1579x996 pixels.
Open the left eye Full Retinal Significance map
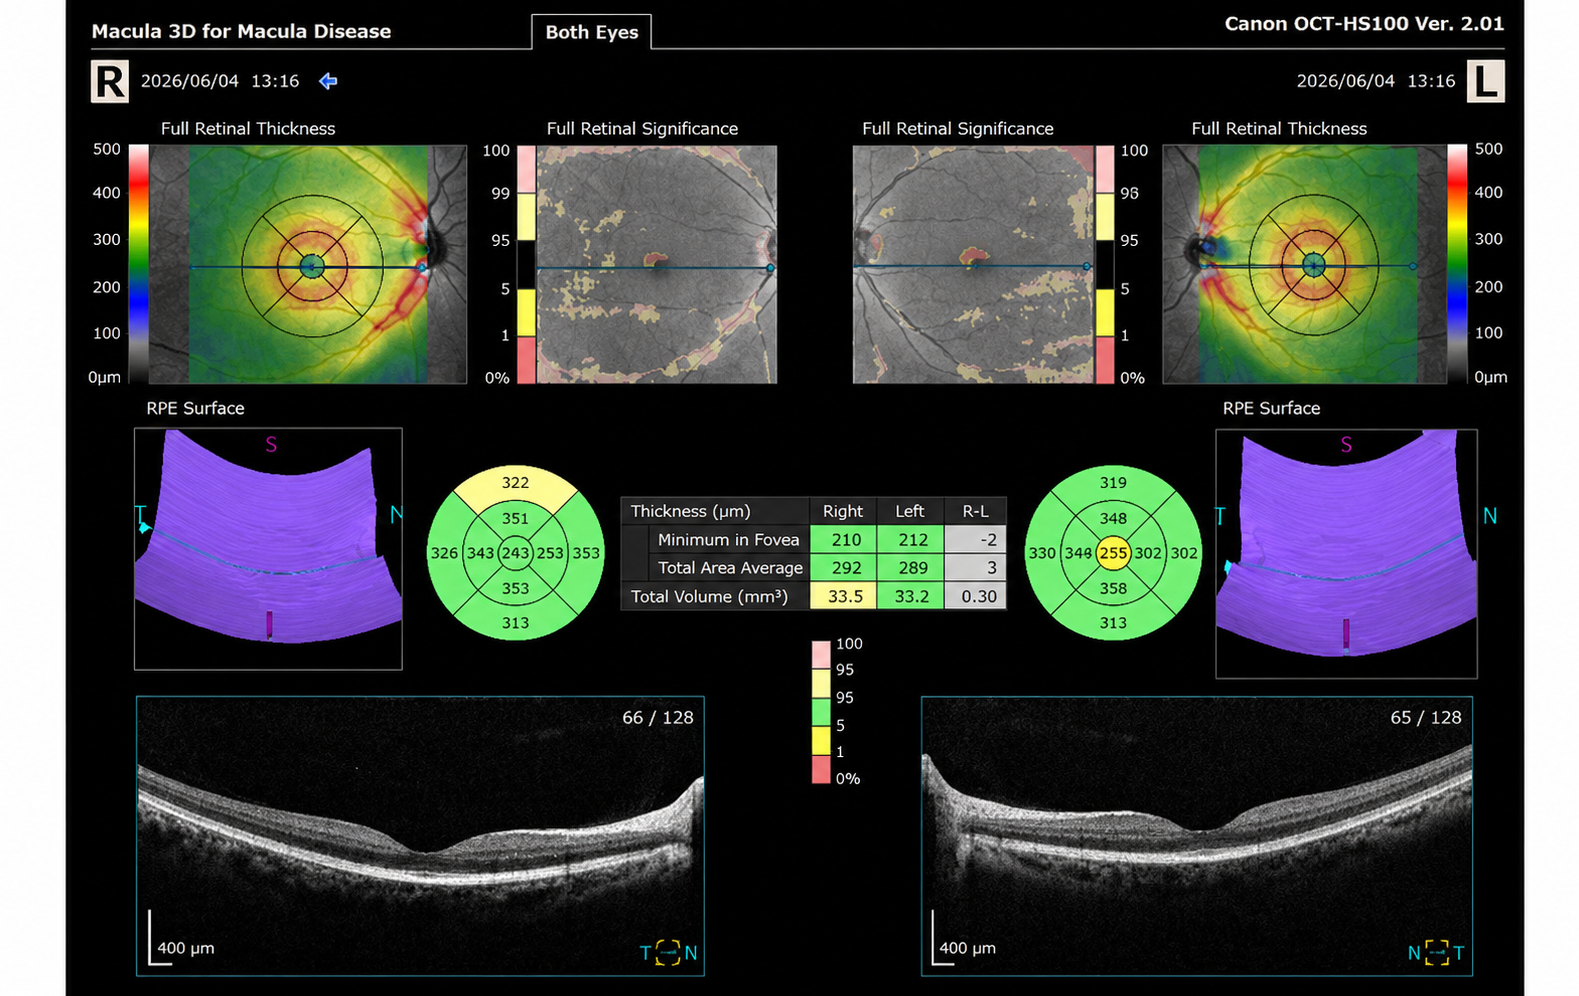(973, 264)
